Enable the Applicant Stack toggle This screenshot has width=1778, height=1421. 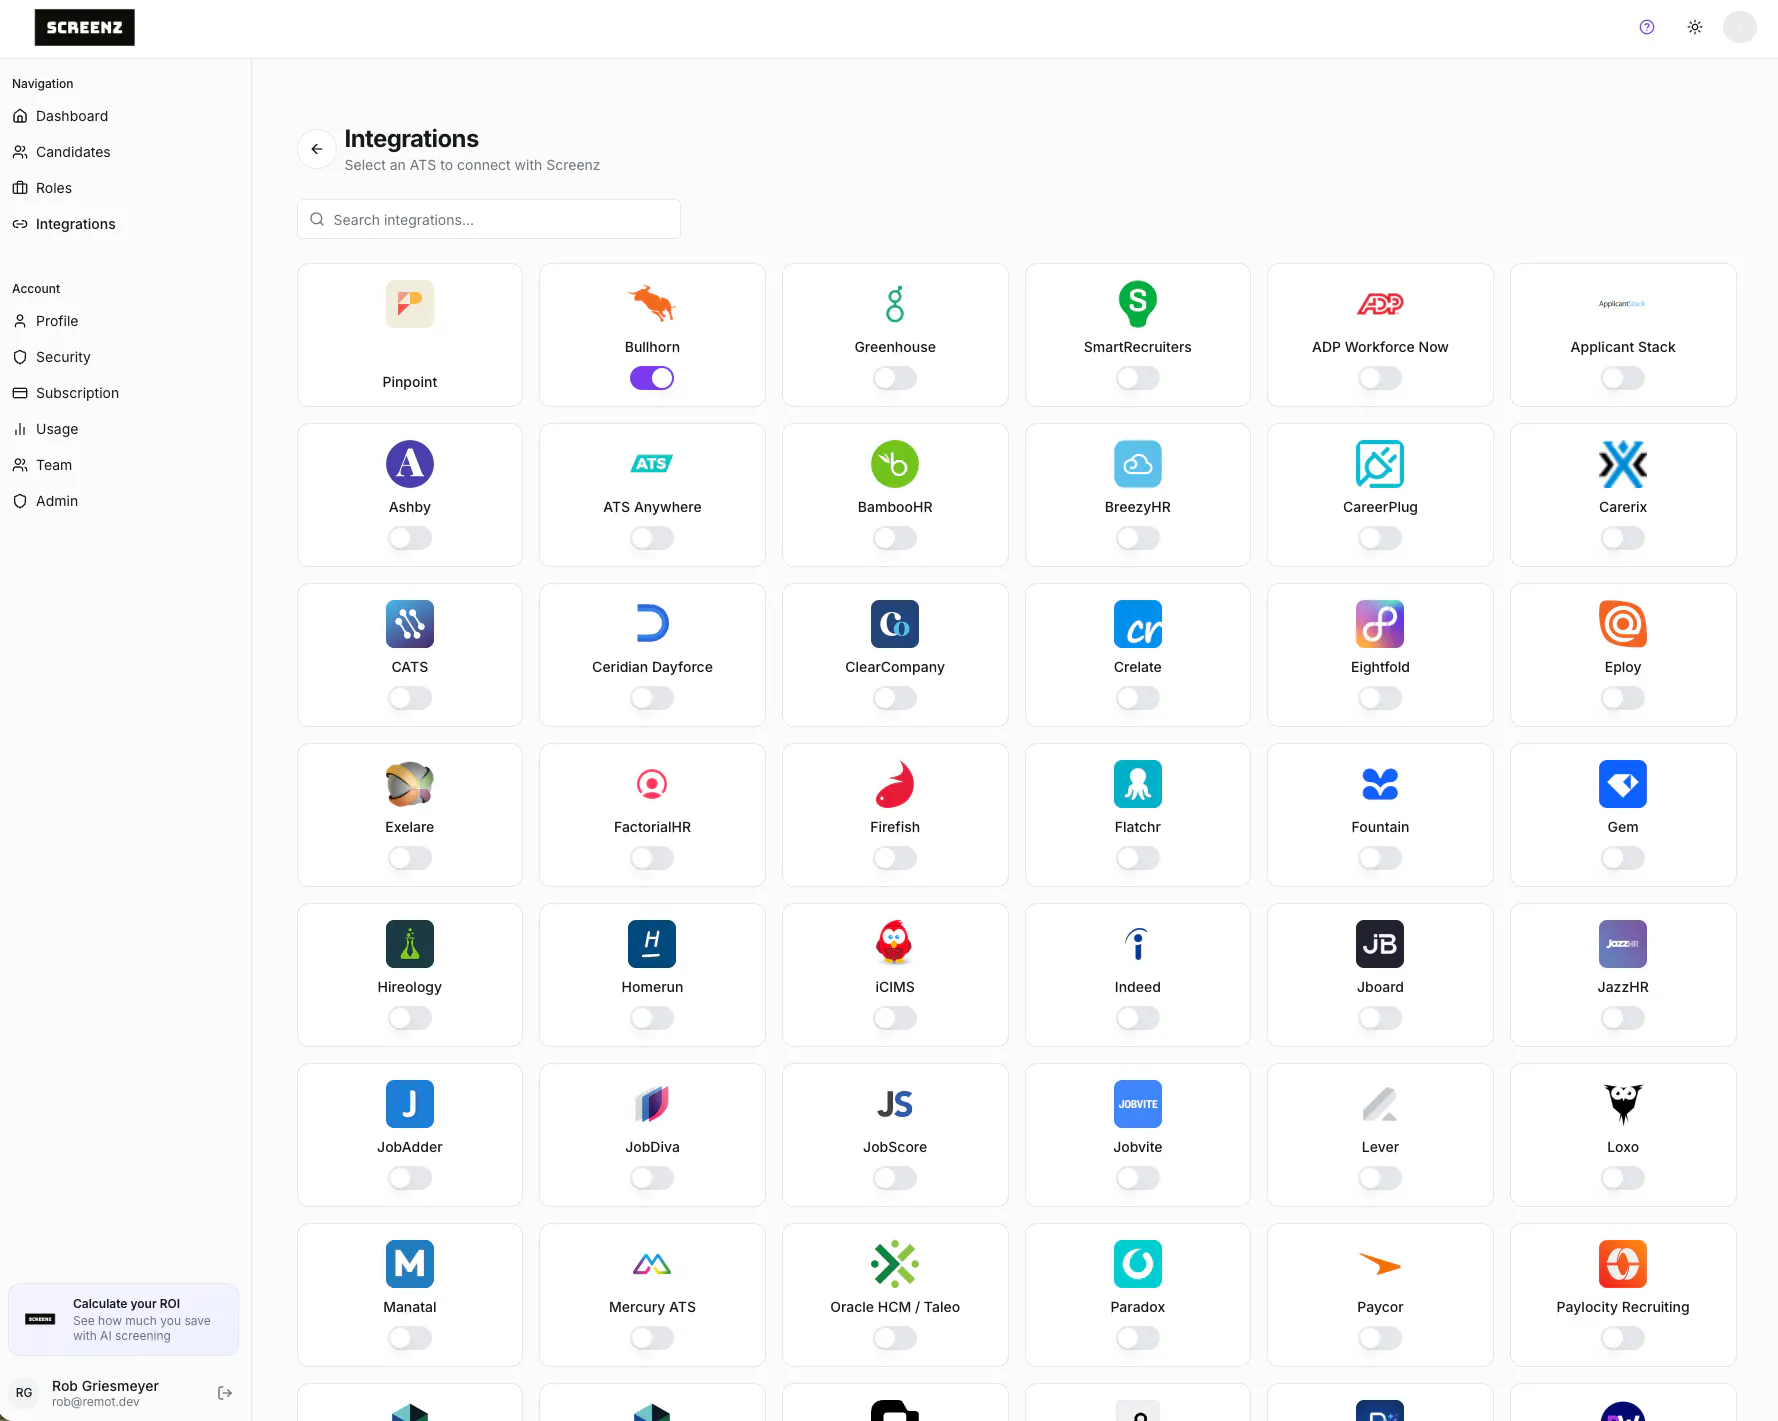pos(1623,378)
